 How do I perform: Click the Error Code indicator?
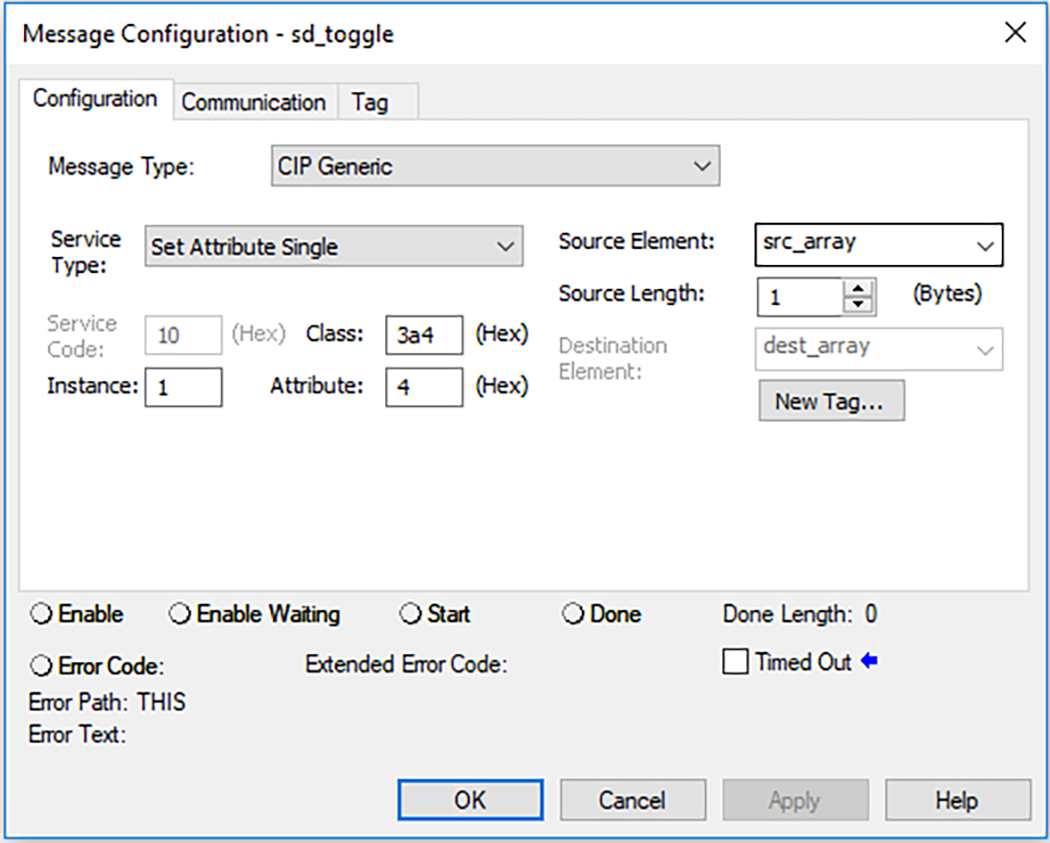tap(43, 665)
